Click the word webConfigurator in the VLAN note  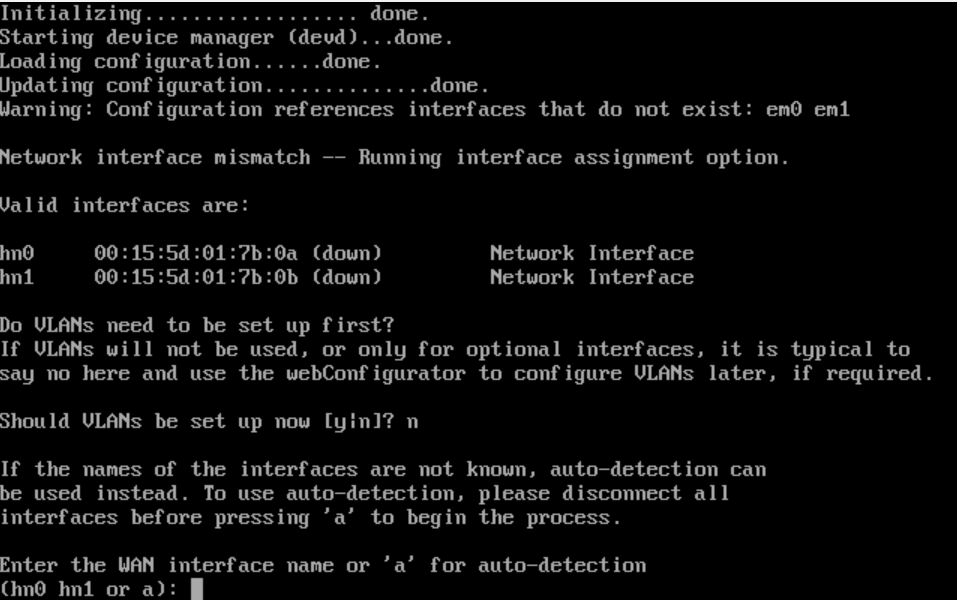pos(376,374)
